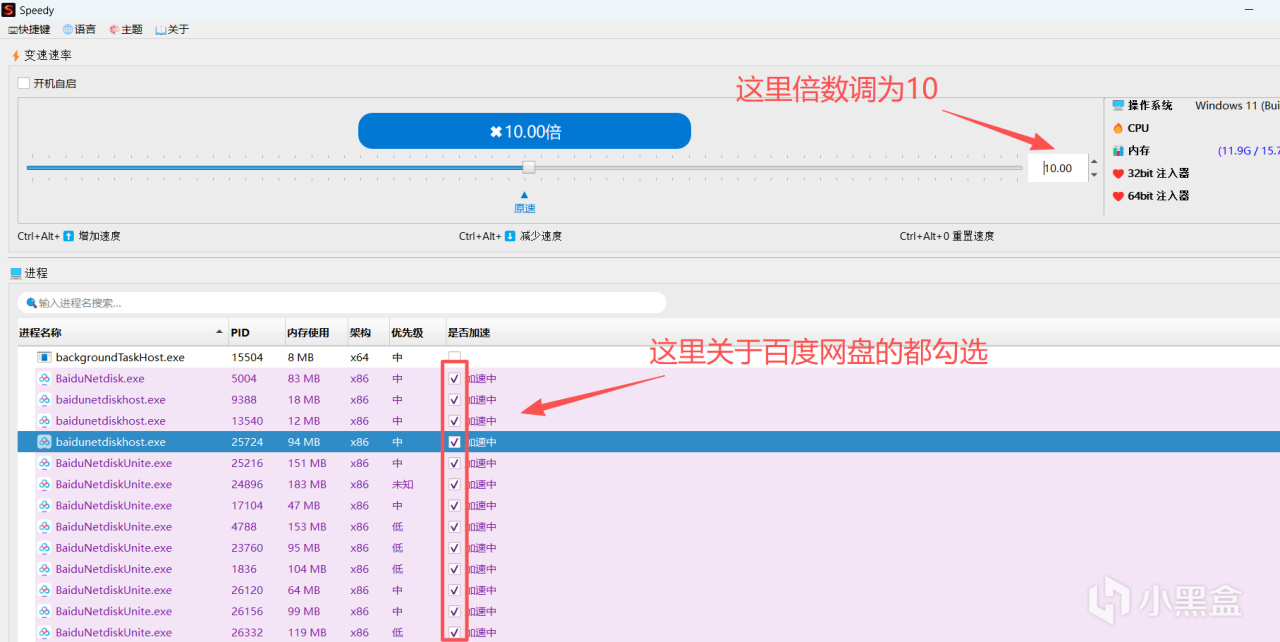Click the backgroundTaskHost.exe process icon
Viewport: 1280px width, 642px height.
click(x=44, y=357)
